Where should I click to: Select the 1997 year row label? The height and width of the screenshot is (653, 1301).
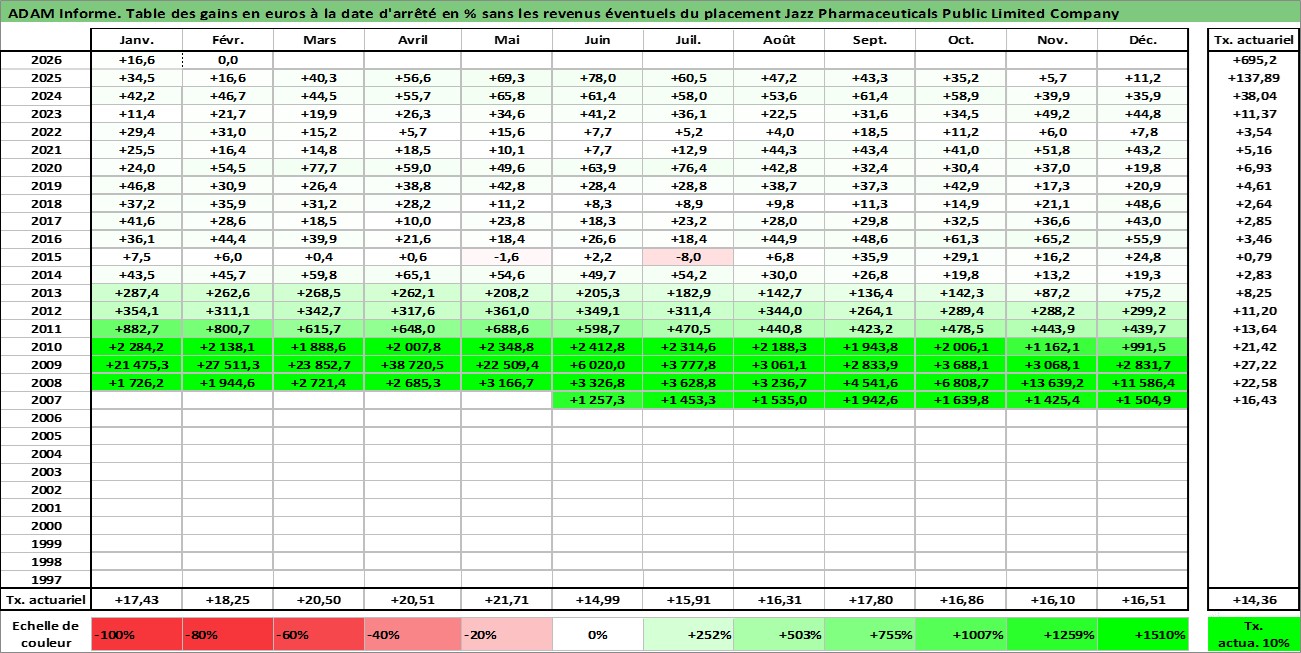pos(45,580)
